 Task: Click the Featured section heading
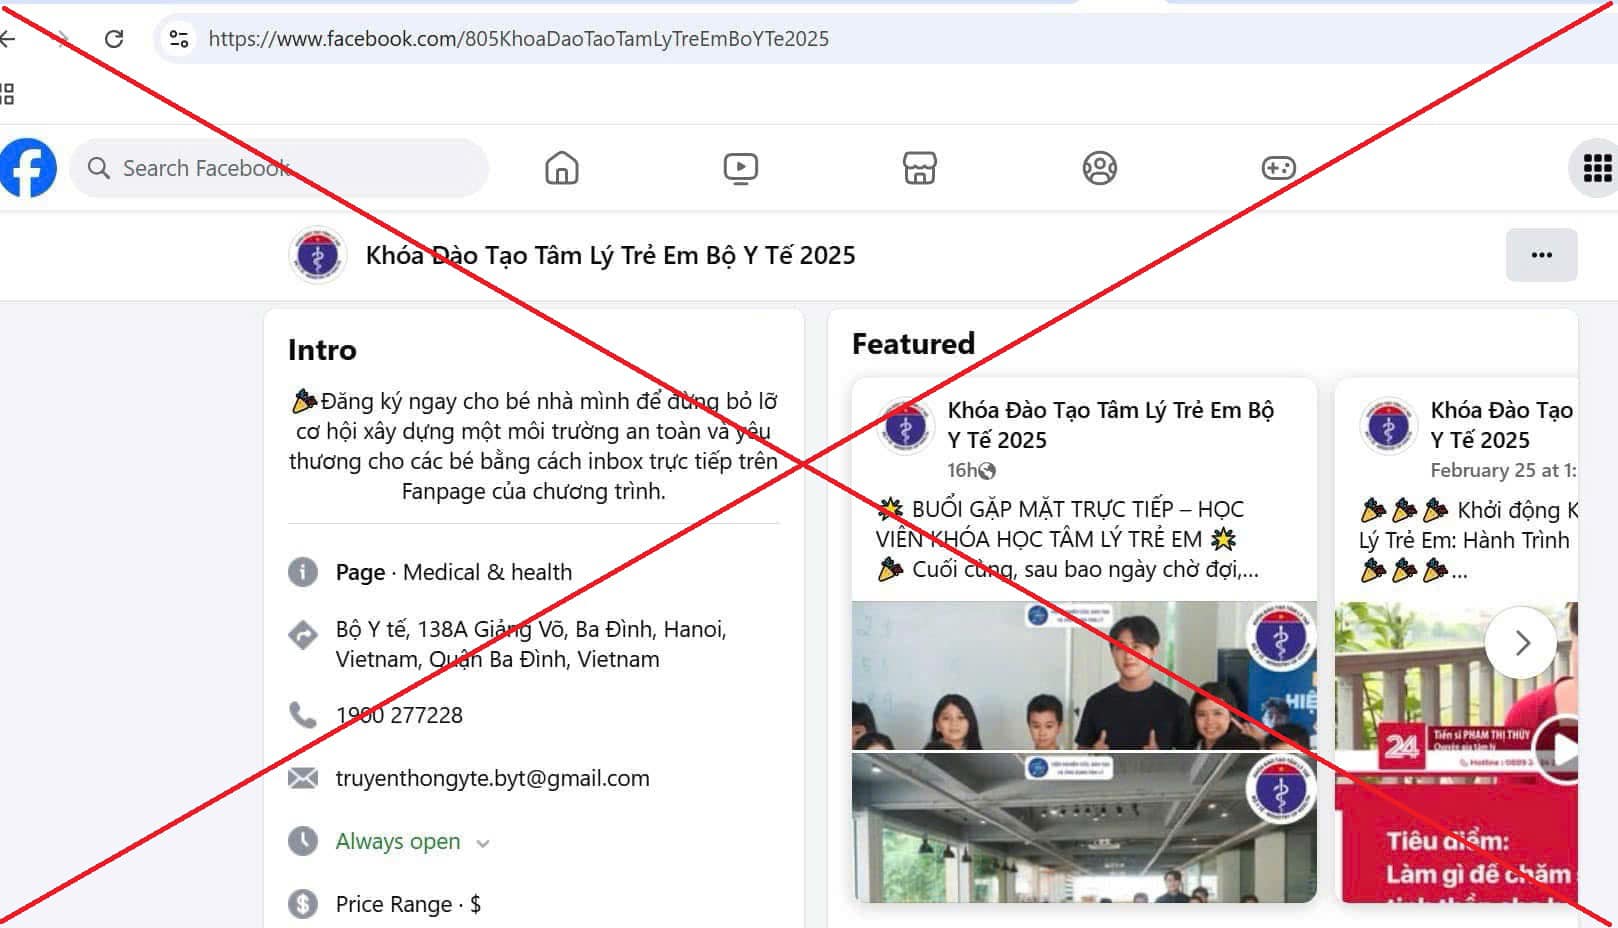(913, 343)
